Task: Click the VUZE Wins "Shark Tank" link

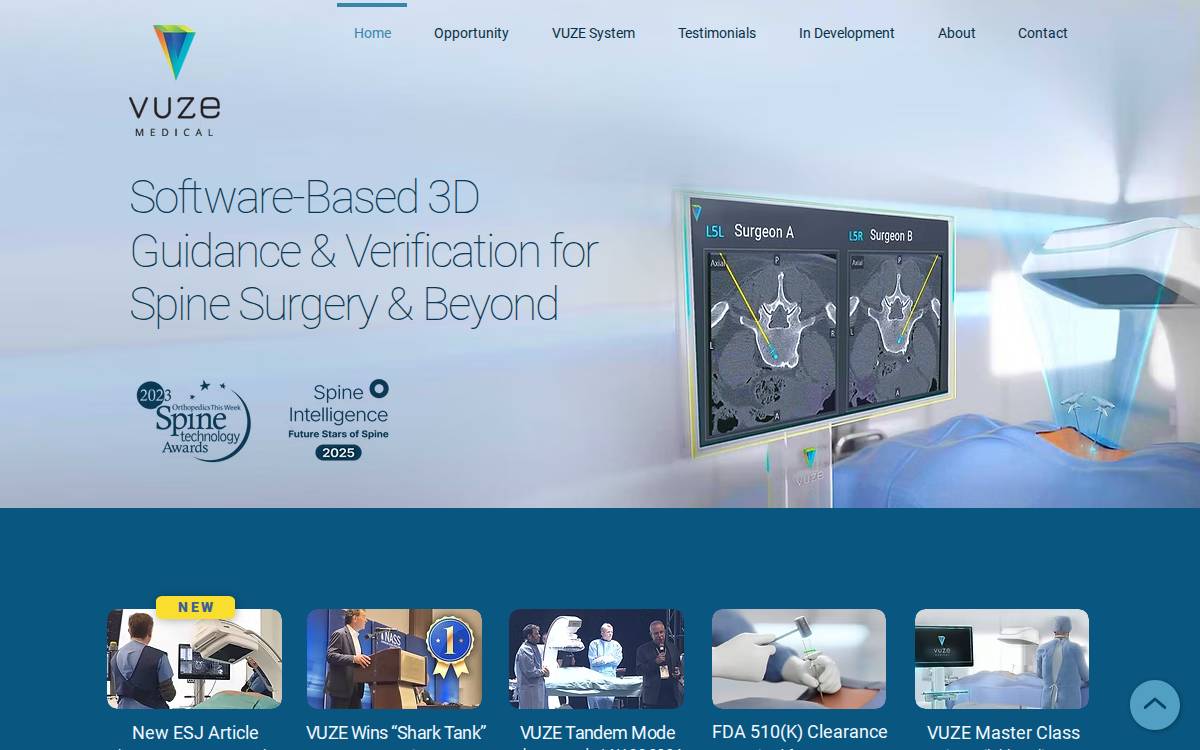Action: pyautogui.click(x=396, y=733)
